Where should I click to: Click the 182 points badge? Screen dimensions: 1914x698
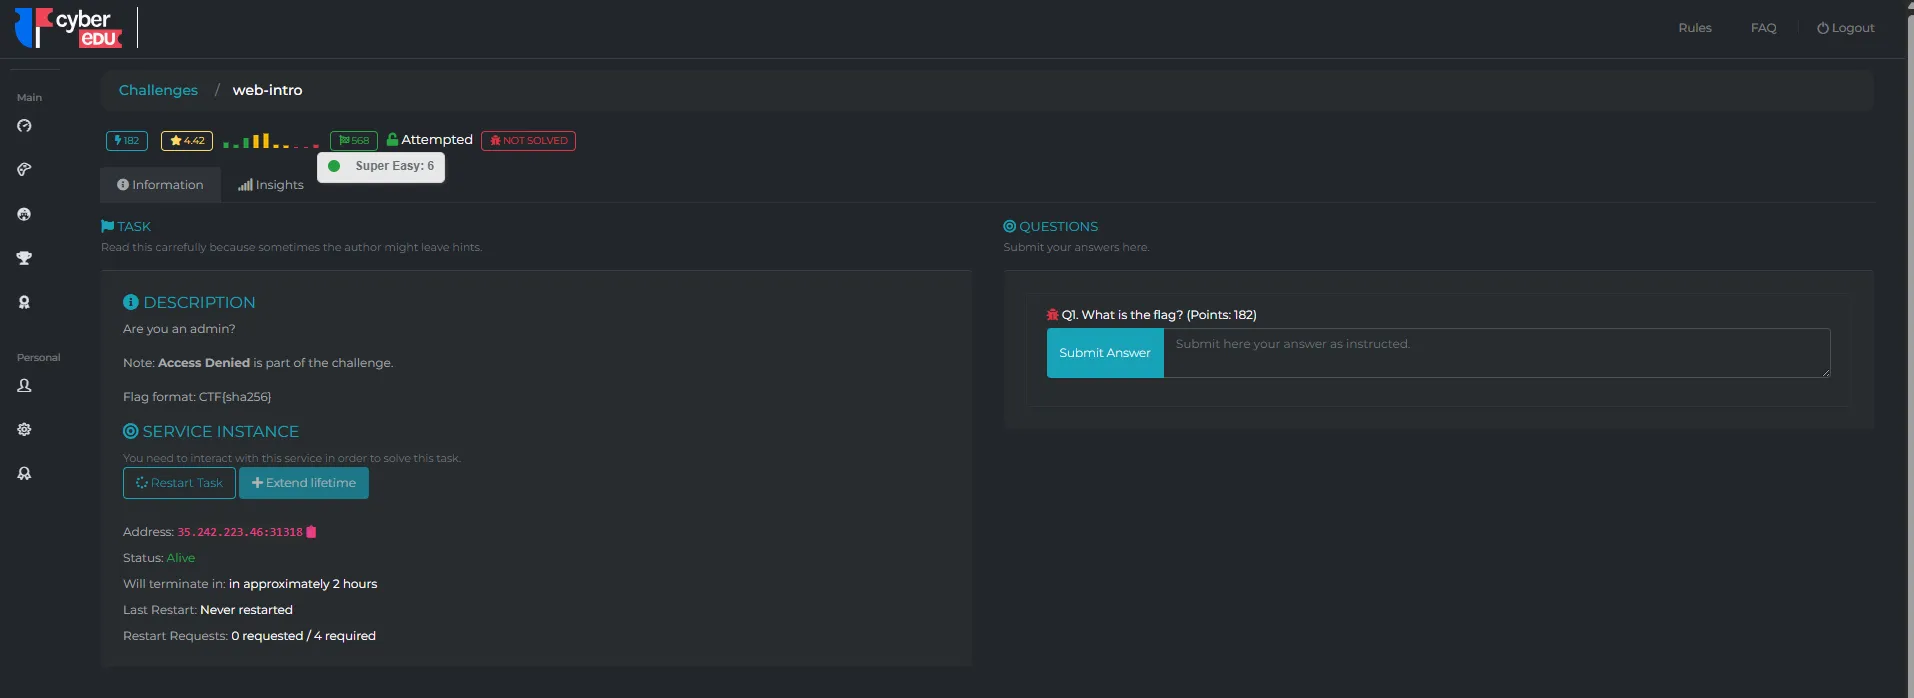pyautogui.click(x=127, y=141)
